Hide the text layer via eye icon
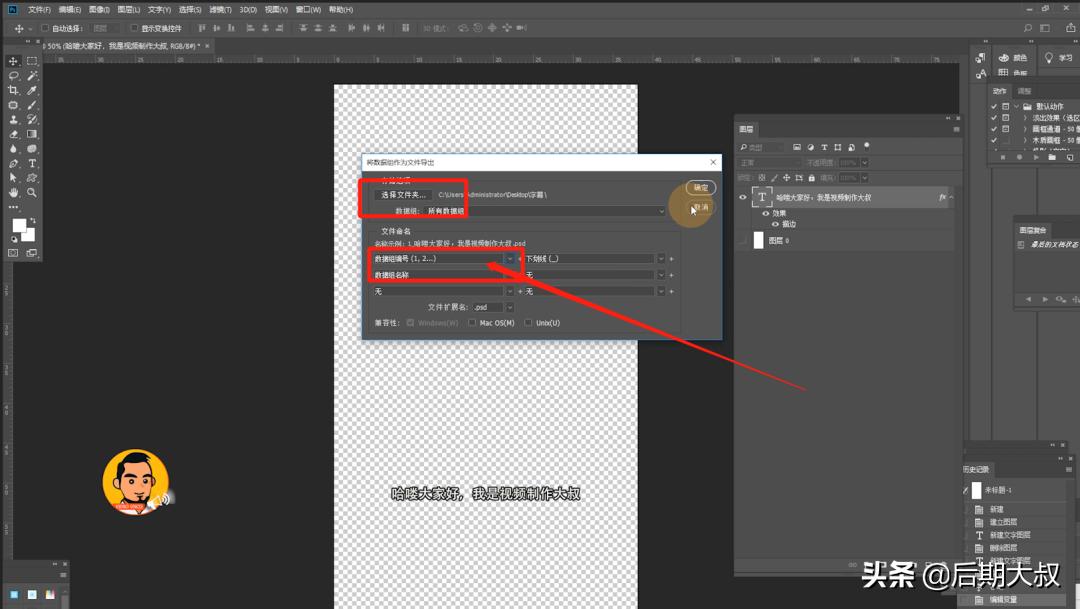Image resolution: width=1080 pixels, height=609 pixels. click(x=742, y=198)
